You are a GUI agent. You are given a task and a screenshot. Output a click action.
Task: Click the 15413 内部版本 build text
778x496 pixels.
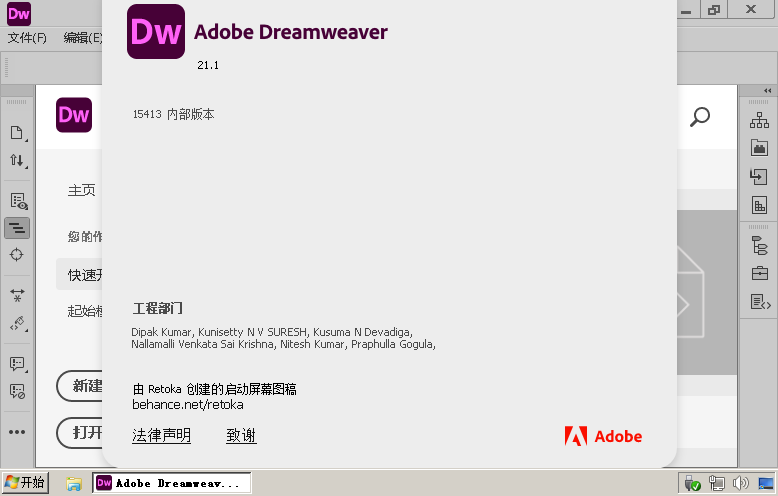point(174,114)
